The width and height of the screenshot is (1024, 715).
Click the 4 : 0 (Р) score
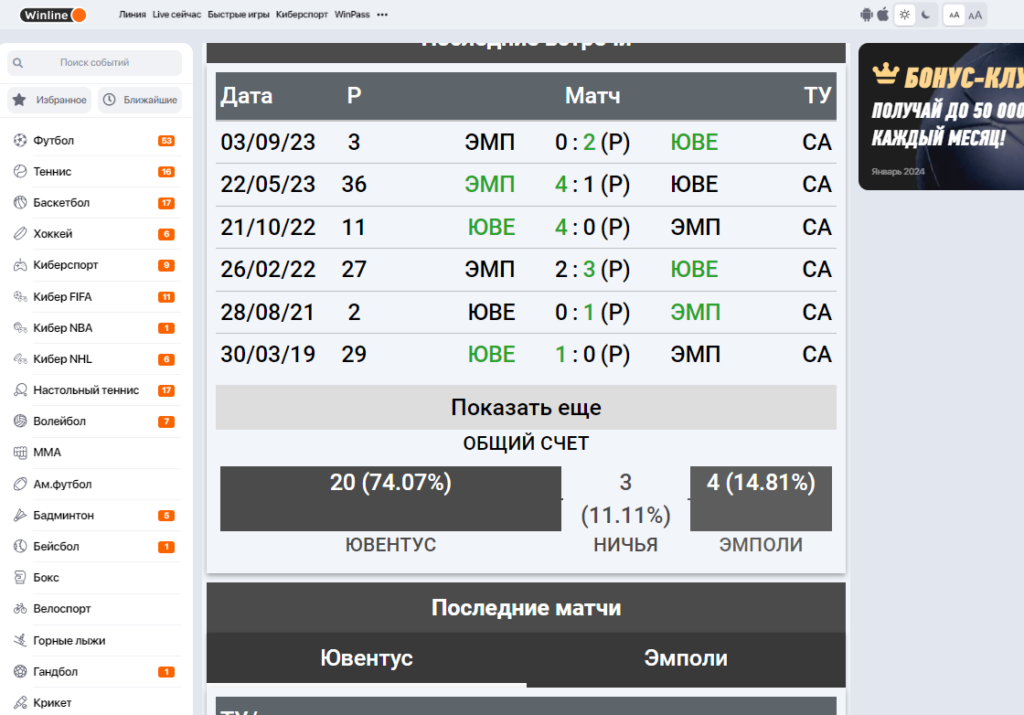(592, 227)
